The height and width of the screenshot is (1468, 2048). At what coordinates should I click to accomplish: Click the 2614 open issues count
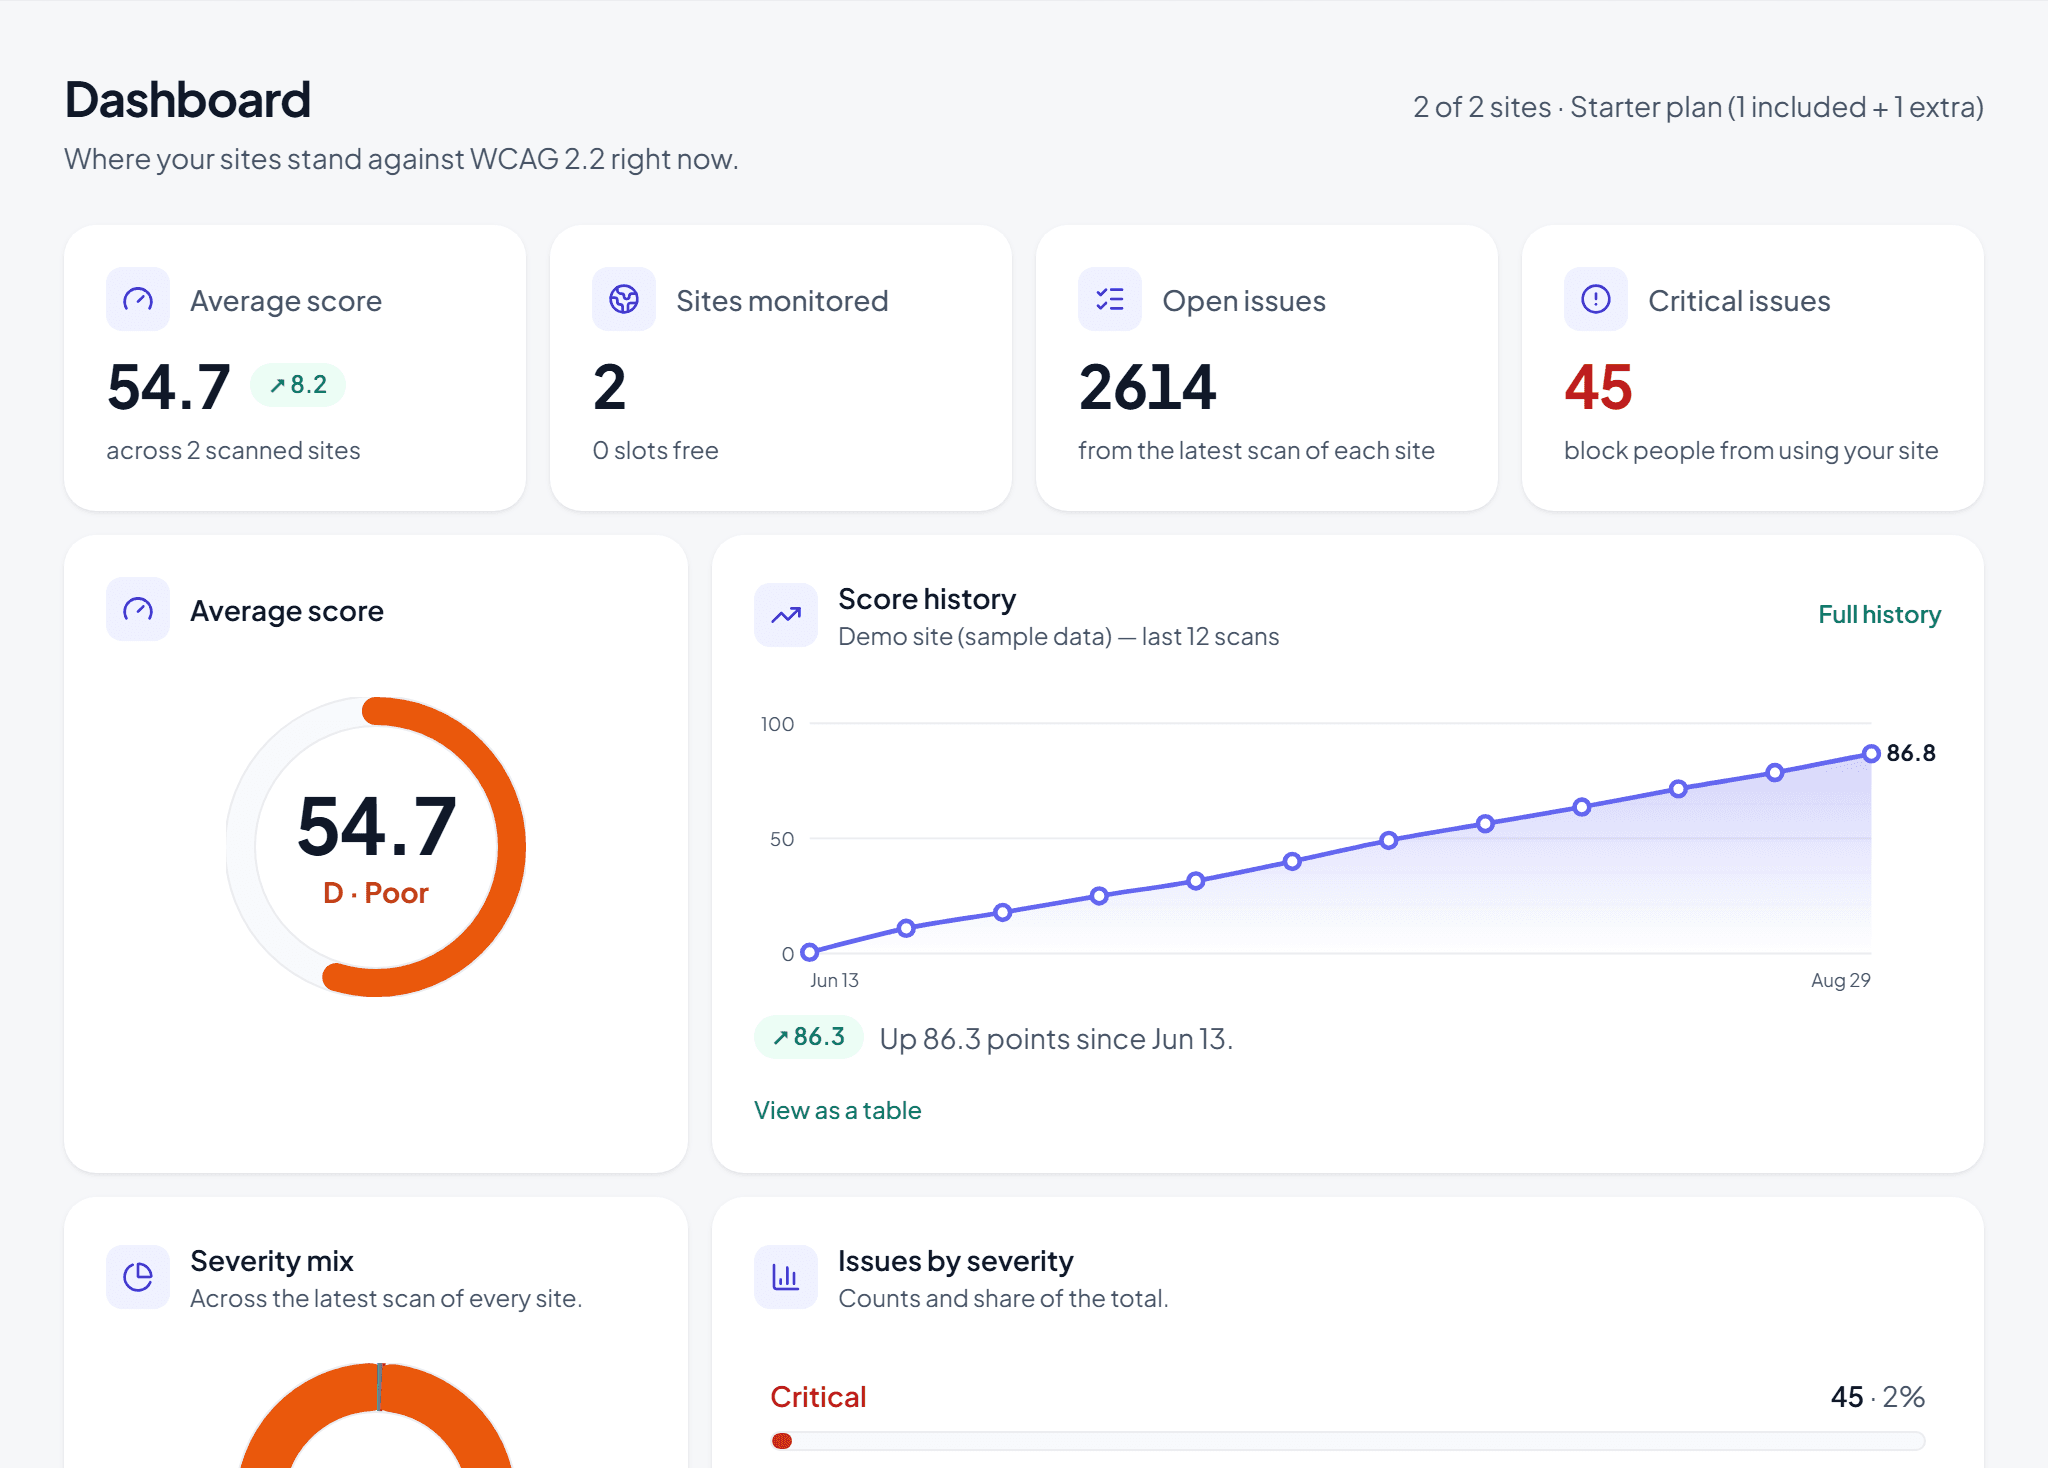1147,387
